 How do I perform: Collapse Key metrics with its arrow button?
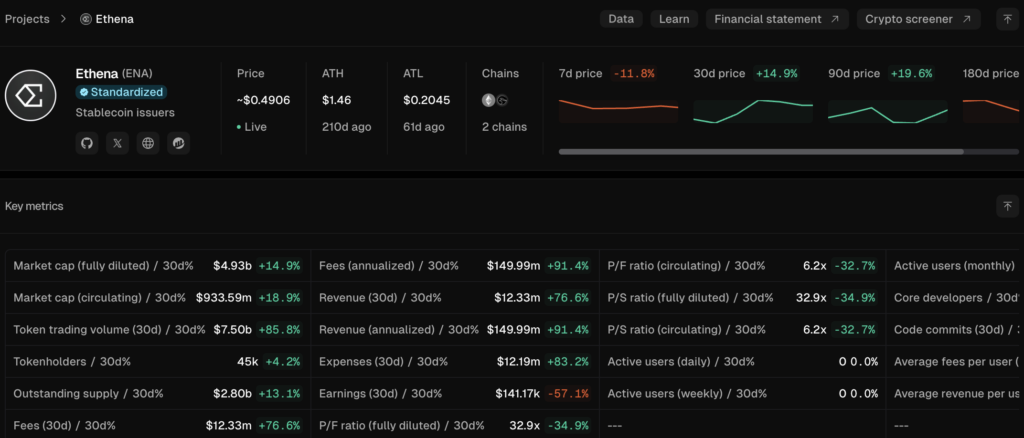1008,206
